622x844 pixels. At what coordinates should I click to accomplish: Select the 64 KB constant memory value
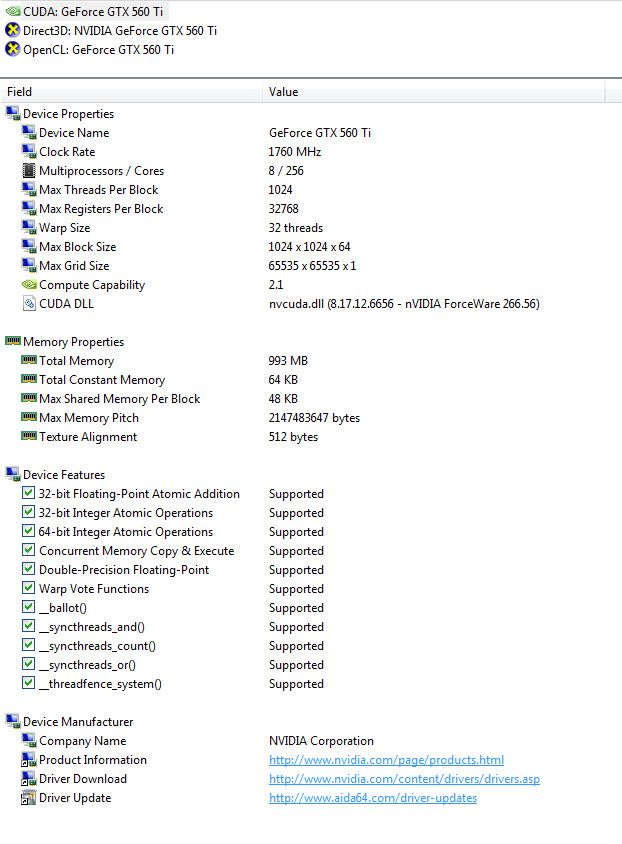[x=283, y=379]
